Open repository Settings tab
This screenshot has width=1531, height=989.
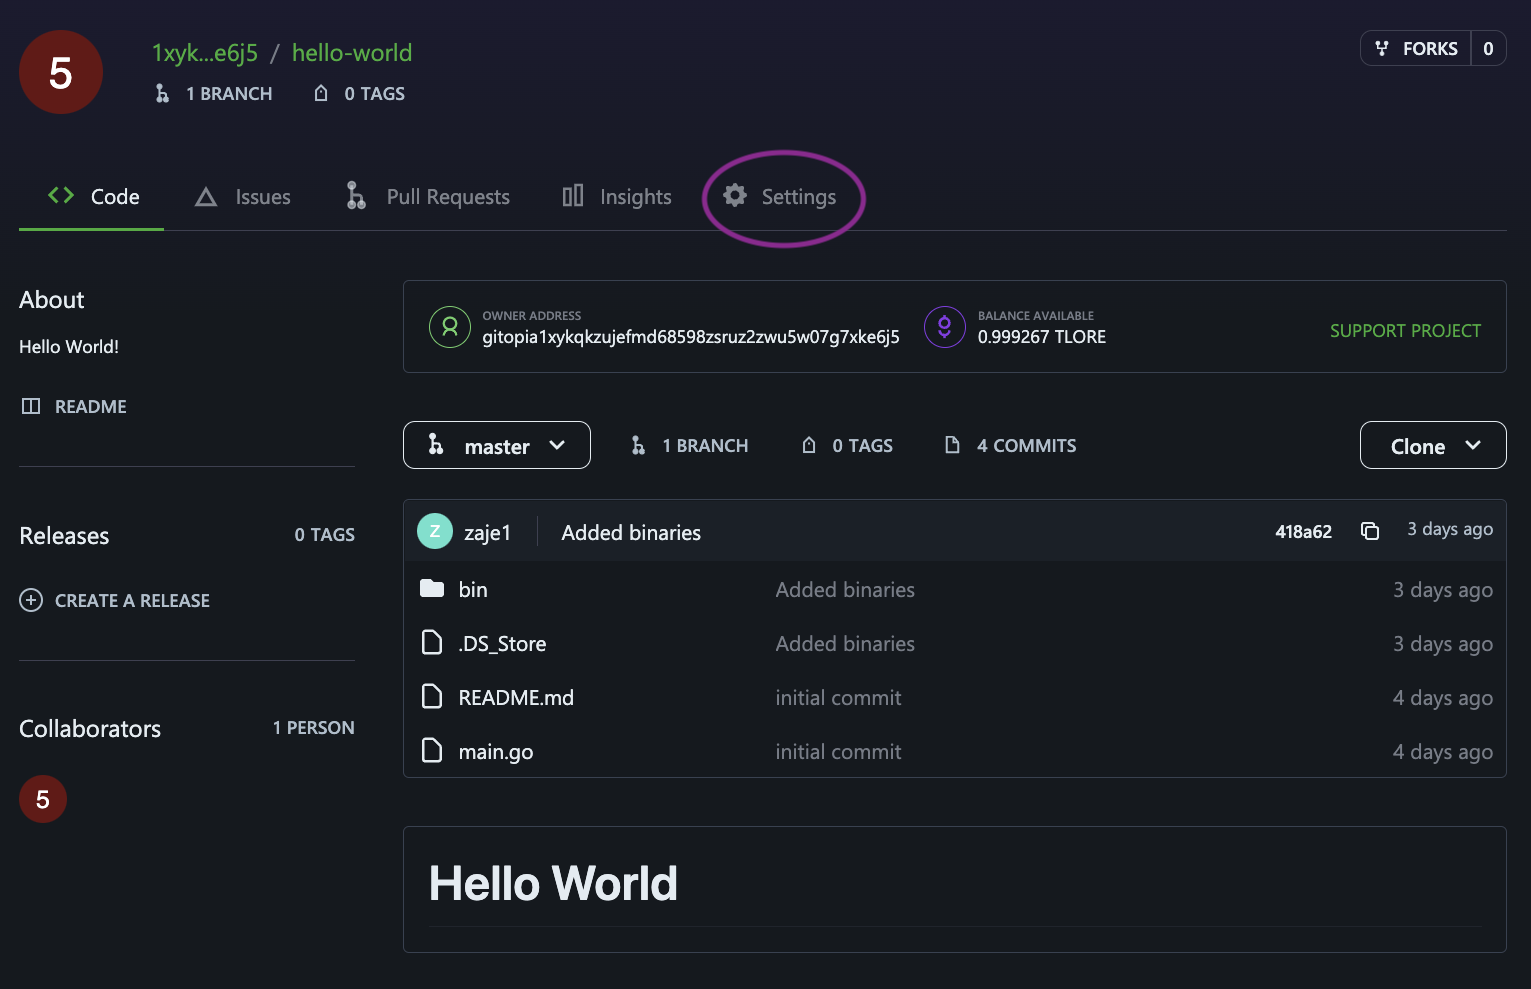click(x=780, y=196)
